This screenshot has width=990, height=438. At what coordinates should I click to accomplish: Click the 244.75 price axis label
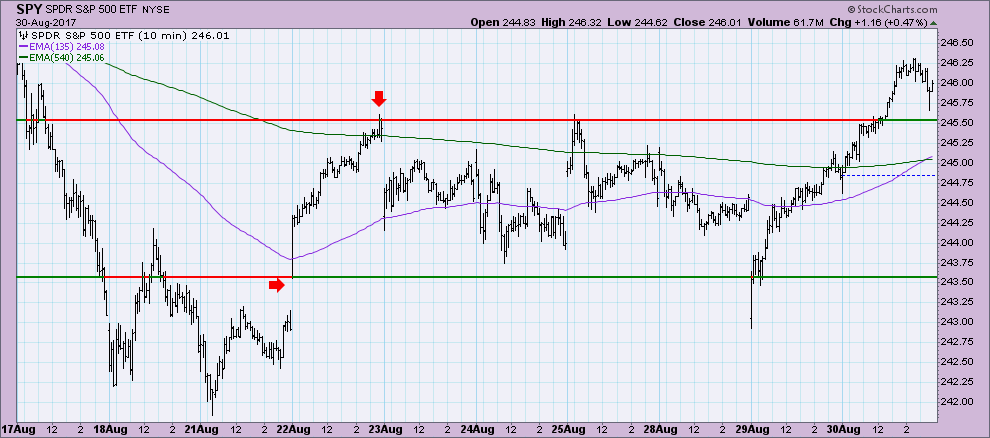pyautogui.click(x=955, y=182)
